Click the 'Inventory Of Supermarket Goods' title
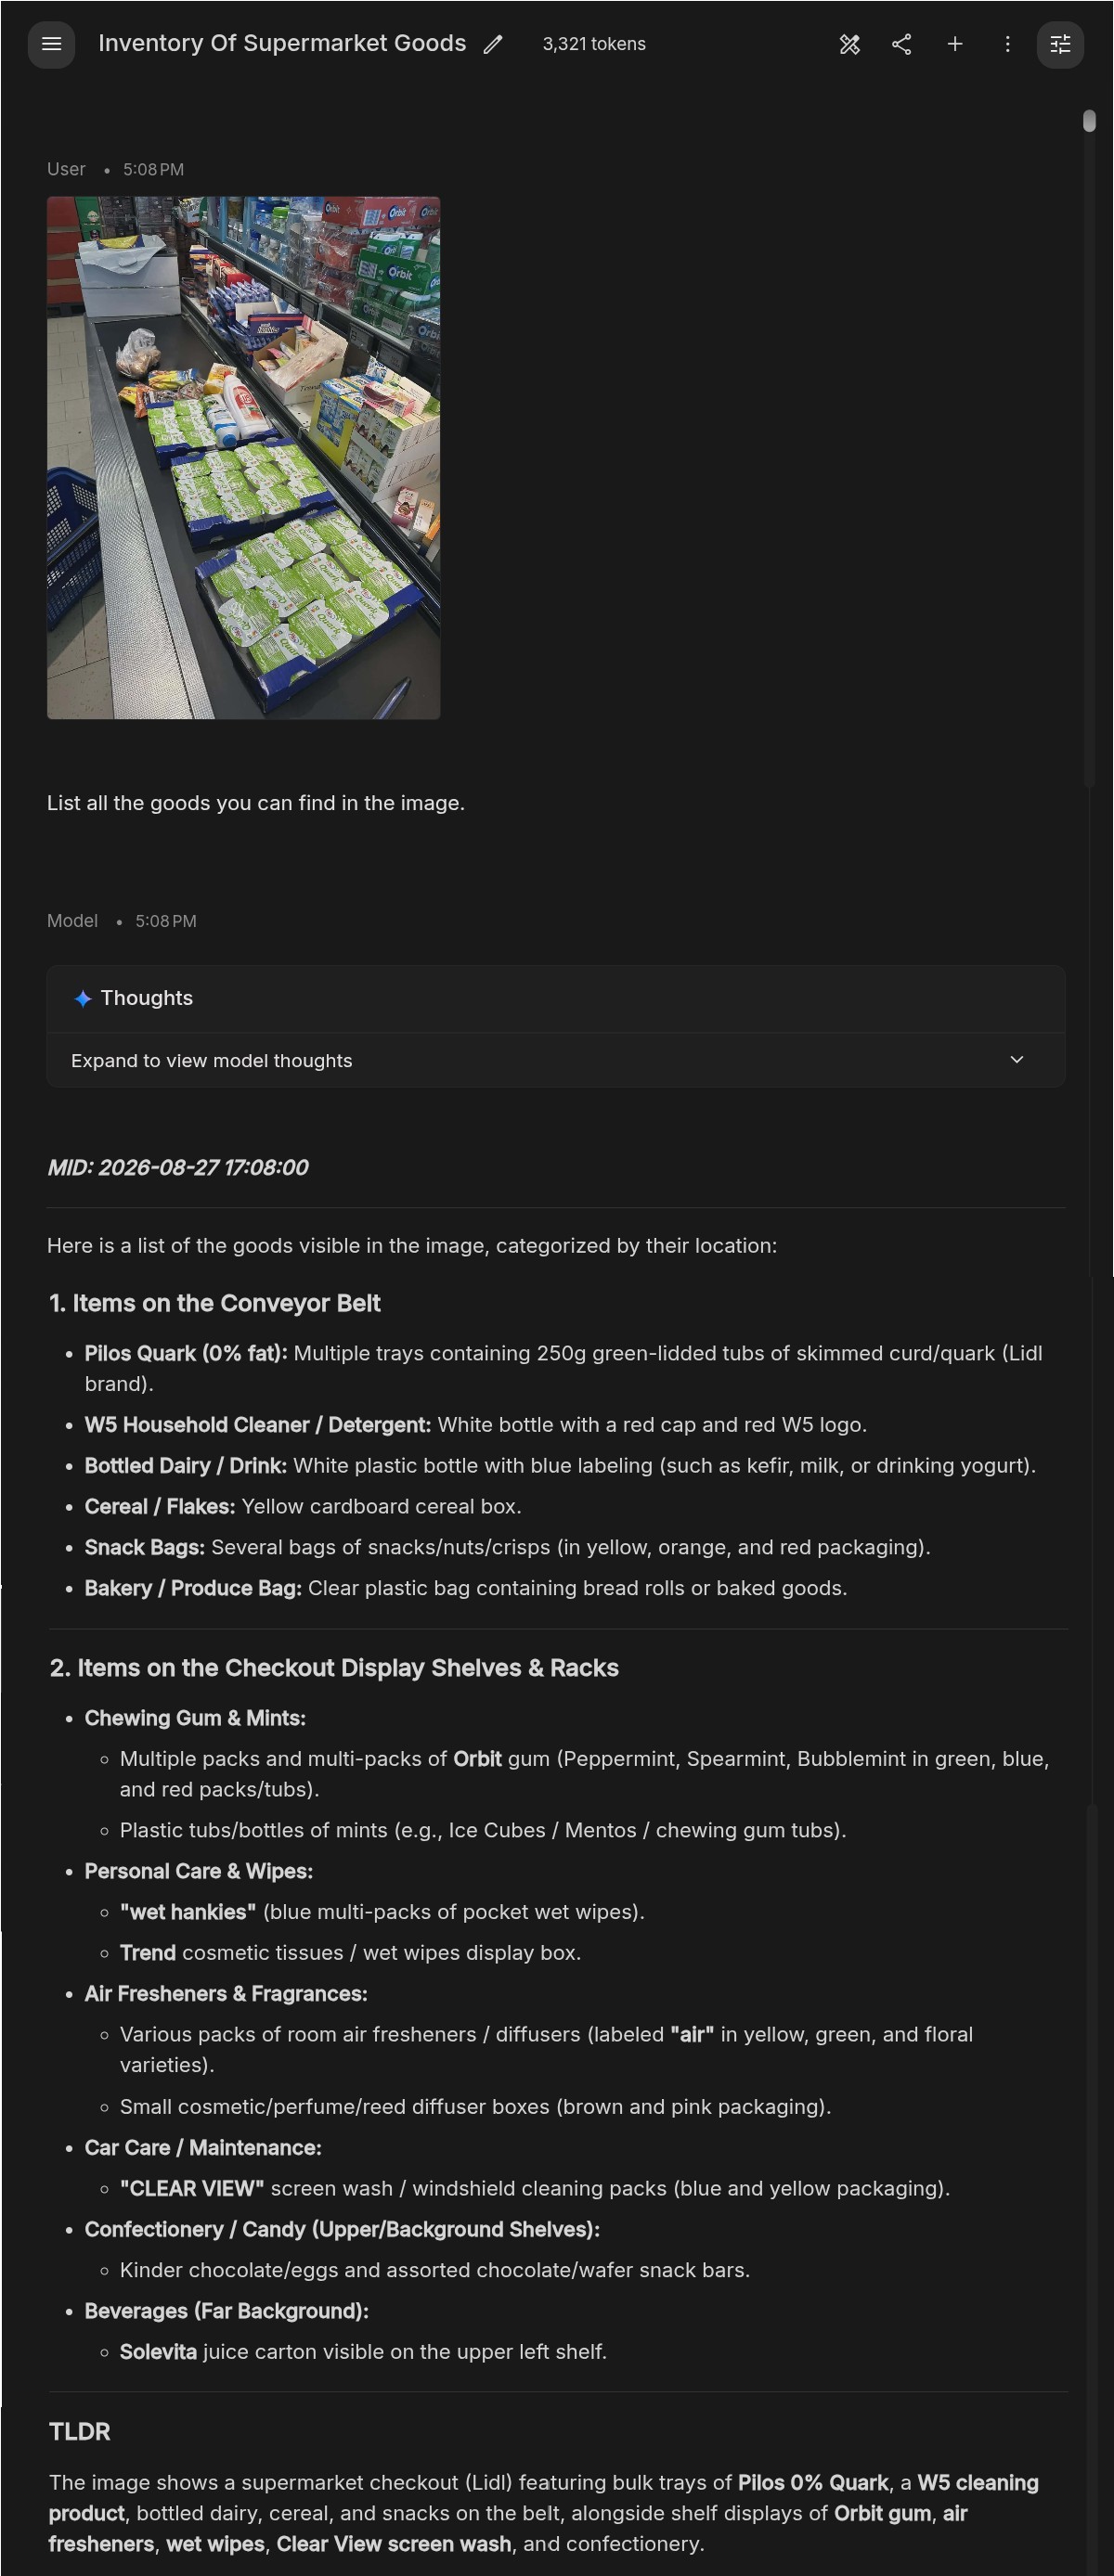The width and height of the screenshot is (1114, 2576). click(x=282, y=43)
